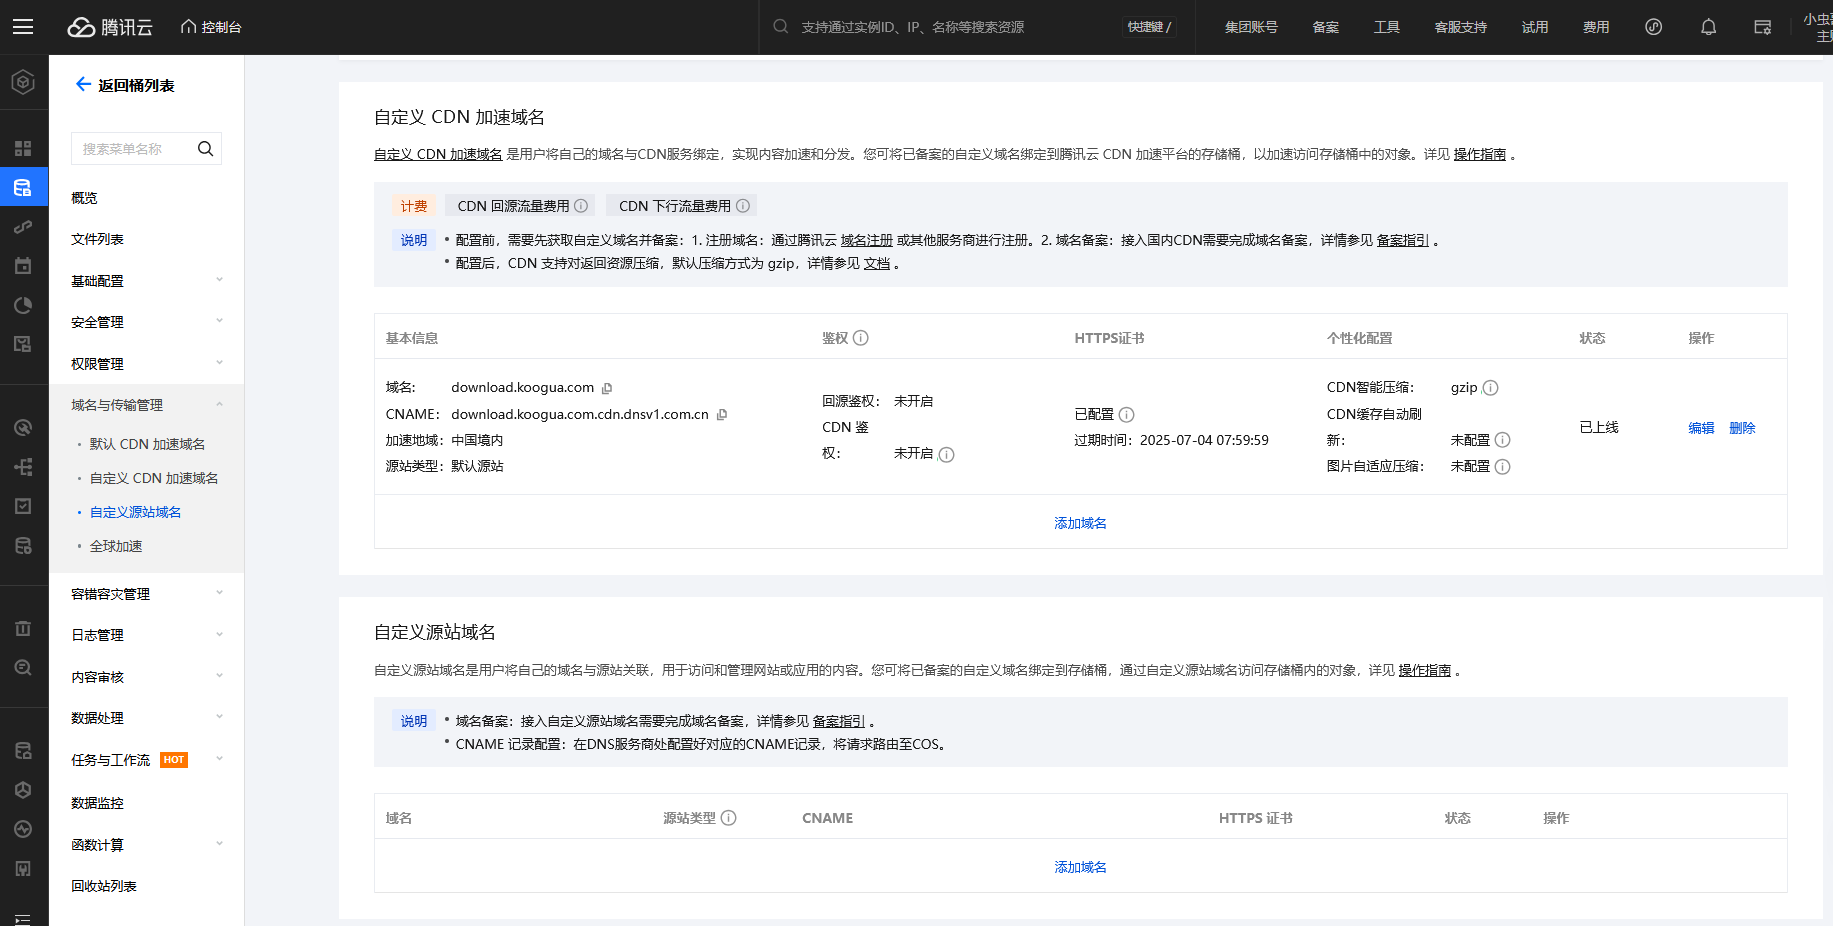Click the back arrow 返回桶列表
Screen dimensions: 1833x926
click(84, 85)
